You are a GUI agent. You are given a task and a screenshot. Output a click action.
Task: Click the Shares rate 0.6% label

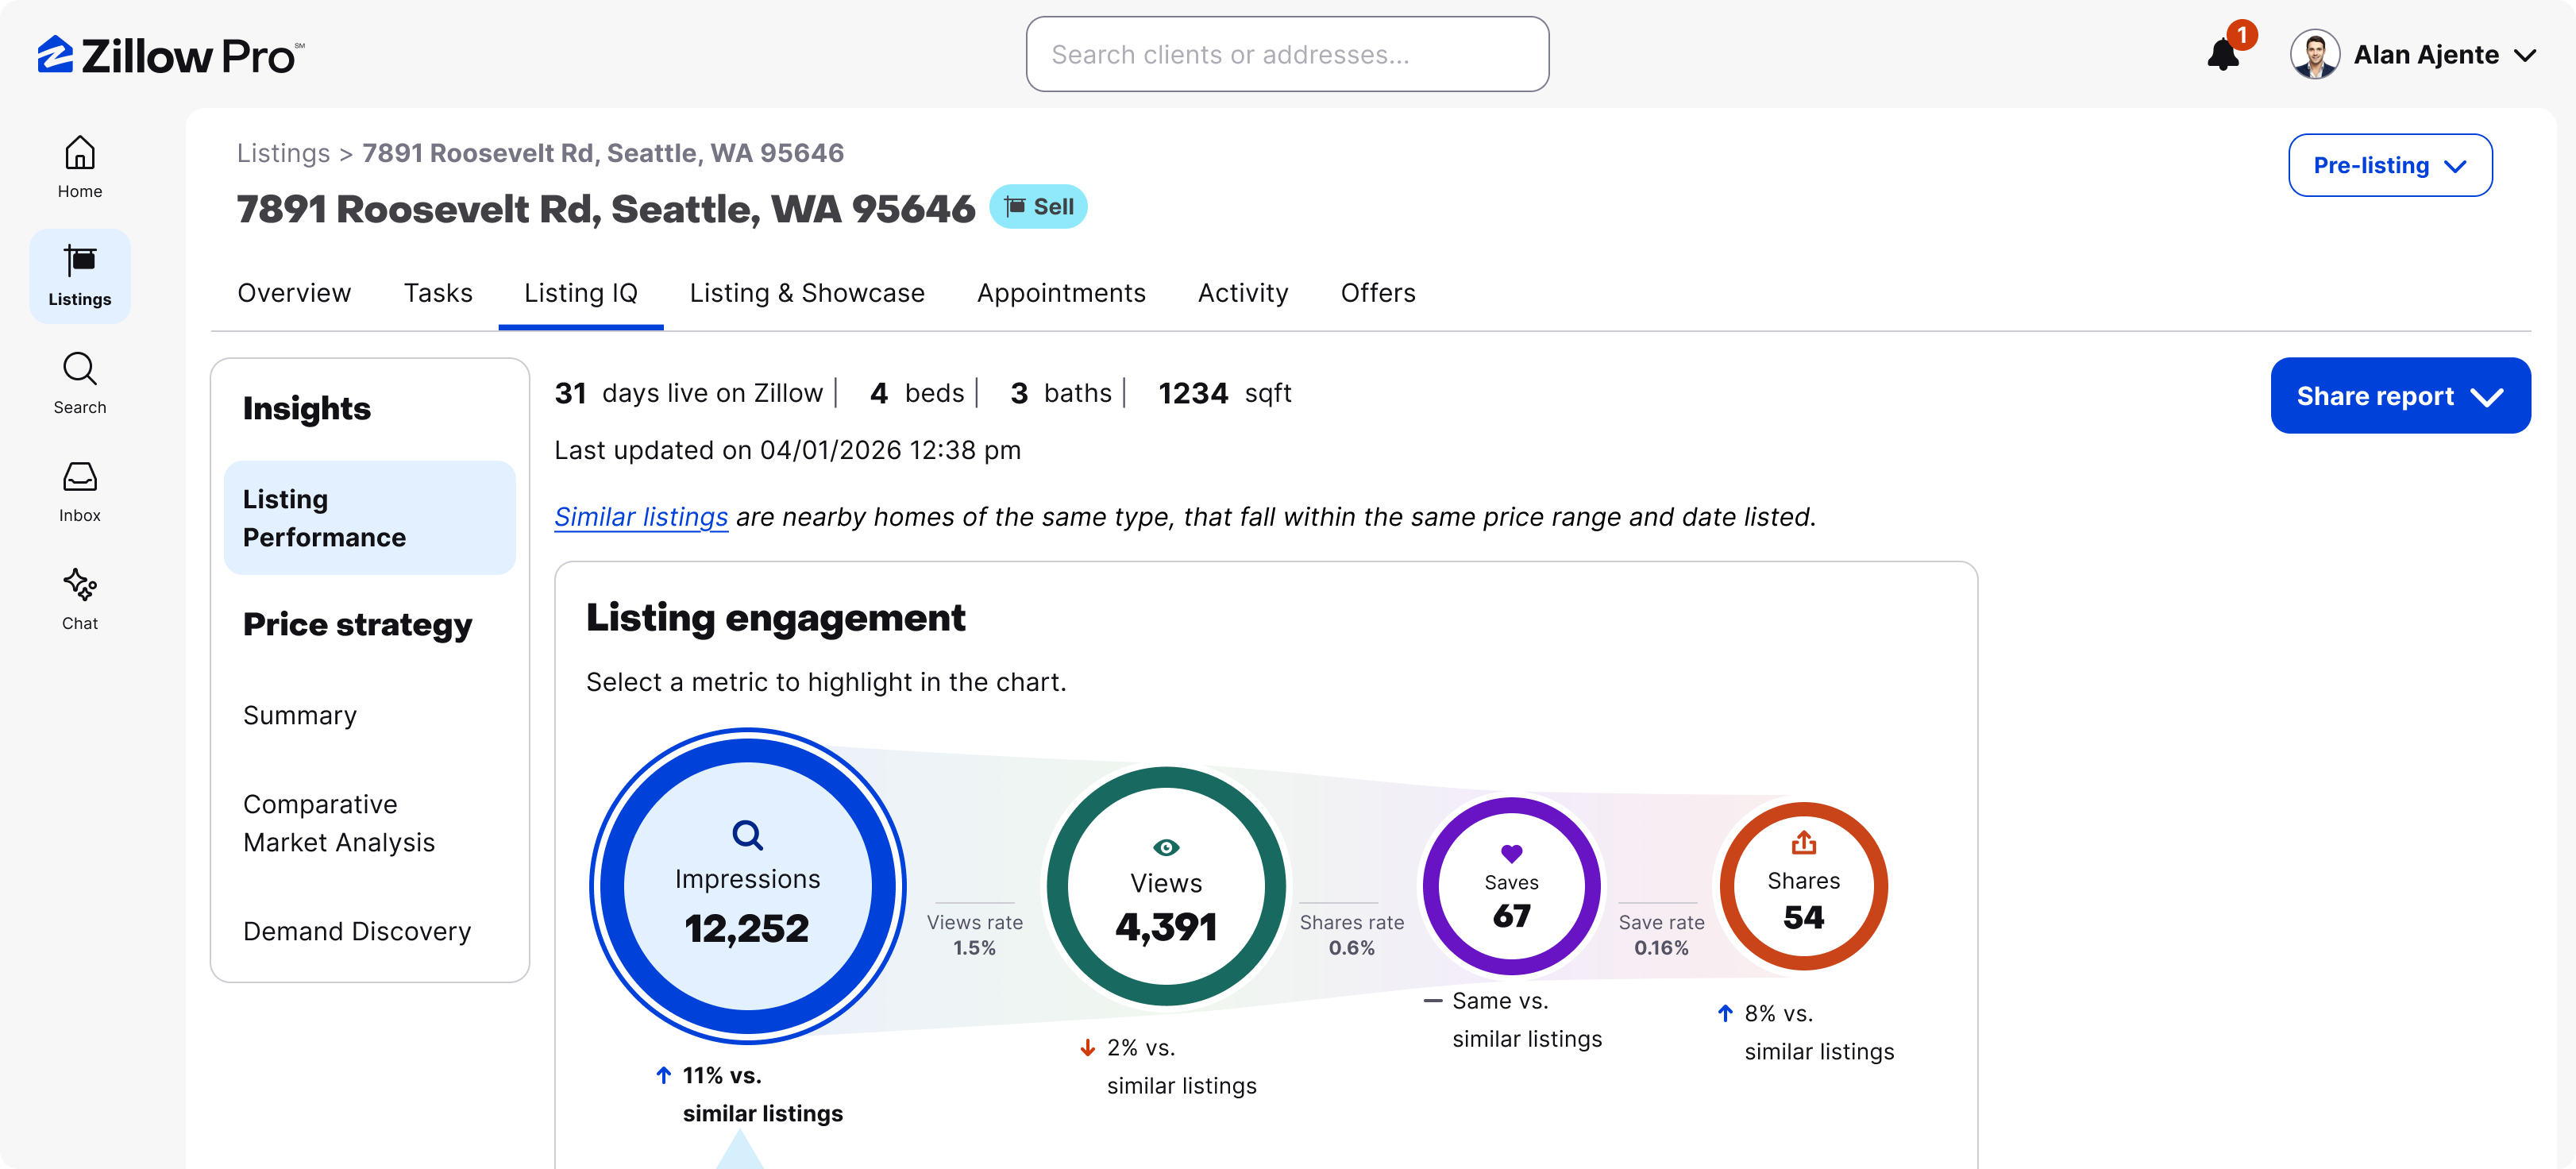click(1351, 935)
